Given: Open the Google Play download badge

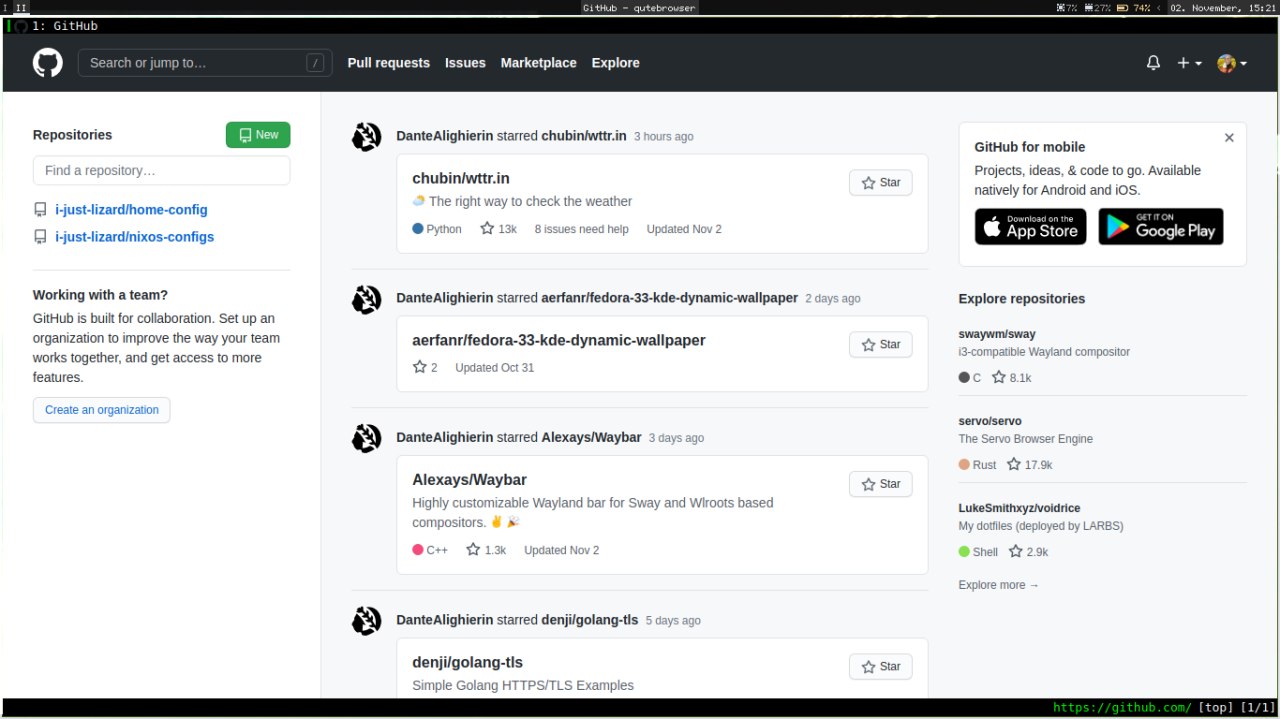Looking at the screenshot, I should coord(1161,227).
